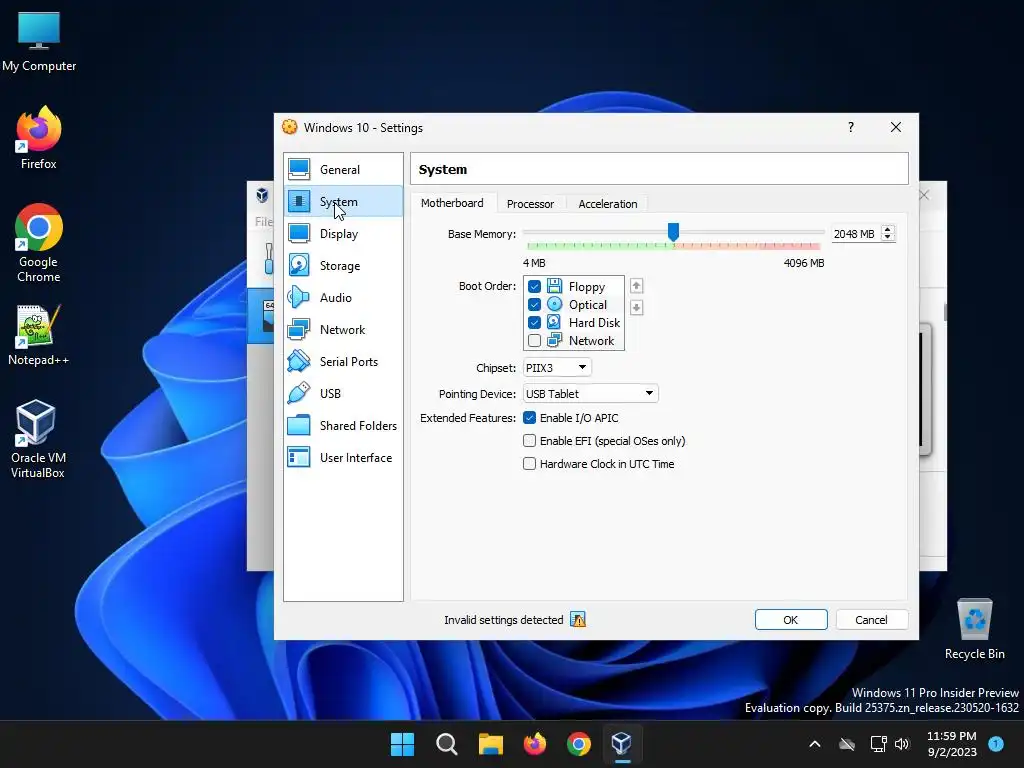Move boot device down with arrow
Screen dimensions: 1024x768
pyautogui.click(x=636, y=308)
